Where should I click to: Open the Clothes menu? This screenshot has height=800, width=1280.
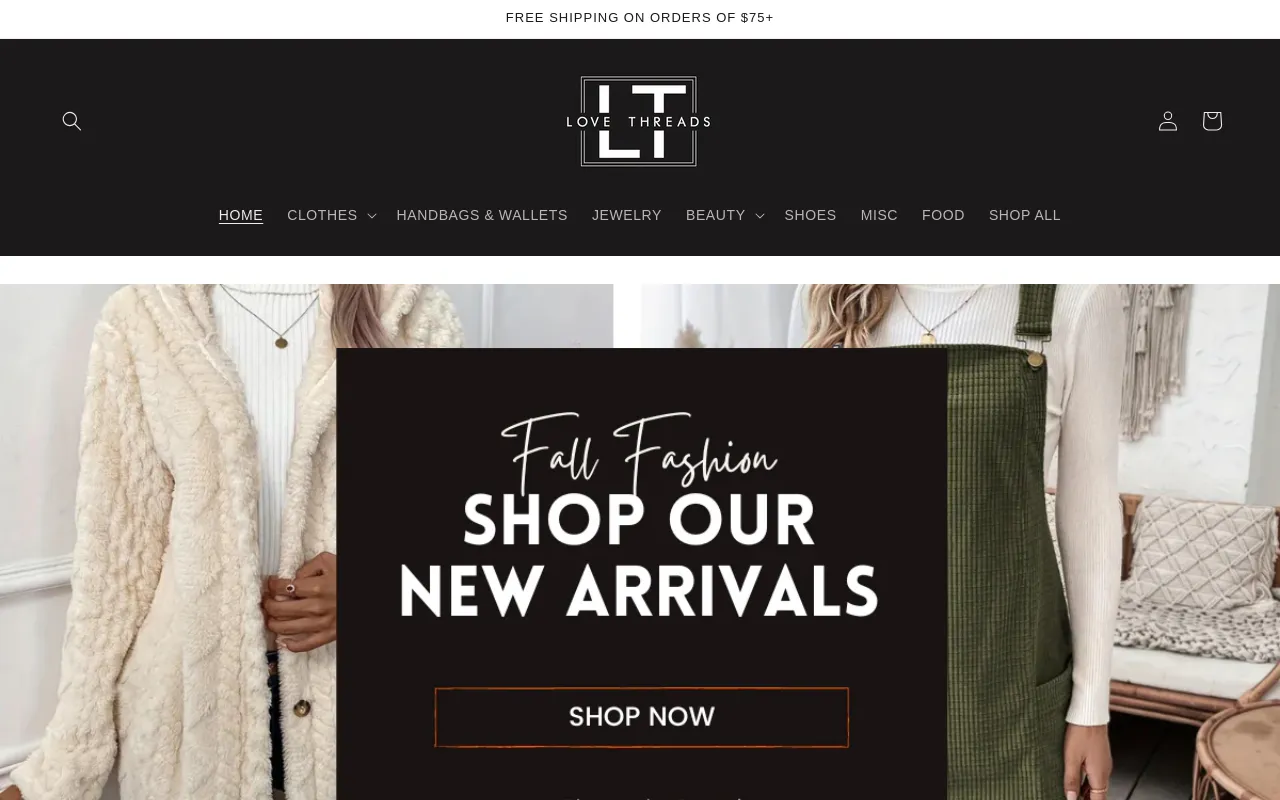coord(322,215)
